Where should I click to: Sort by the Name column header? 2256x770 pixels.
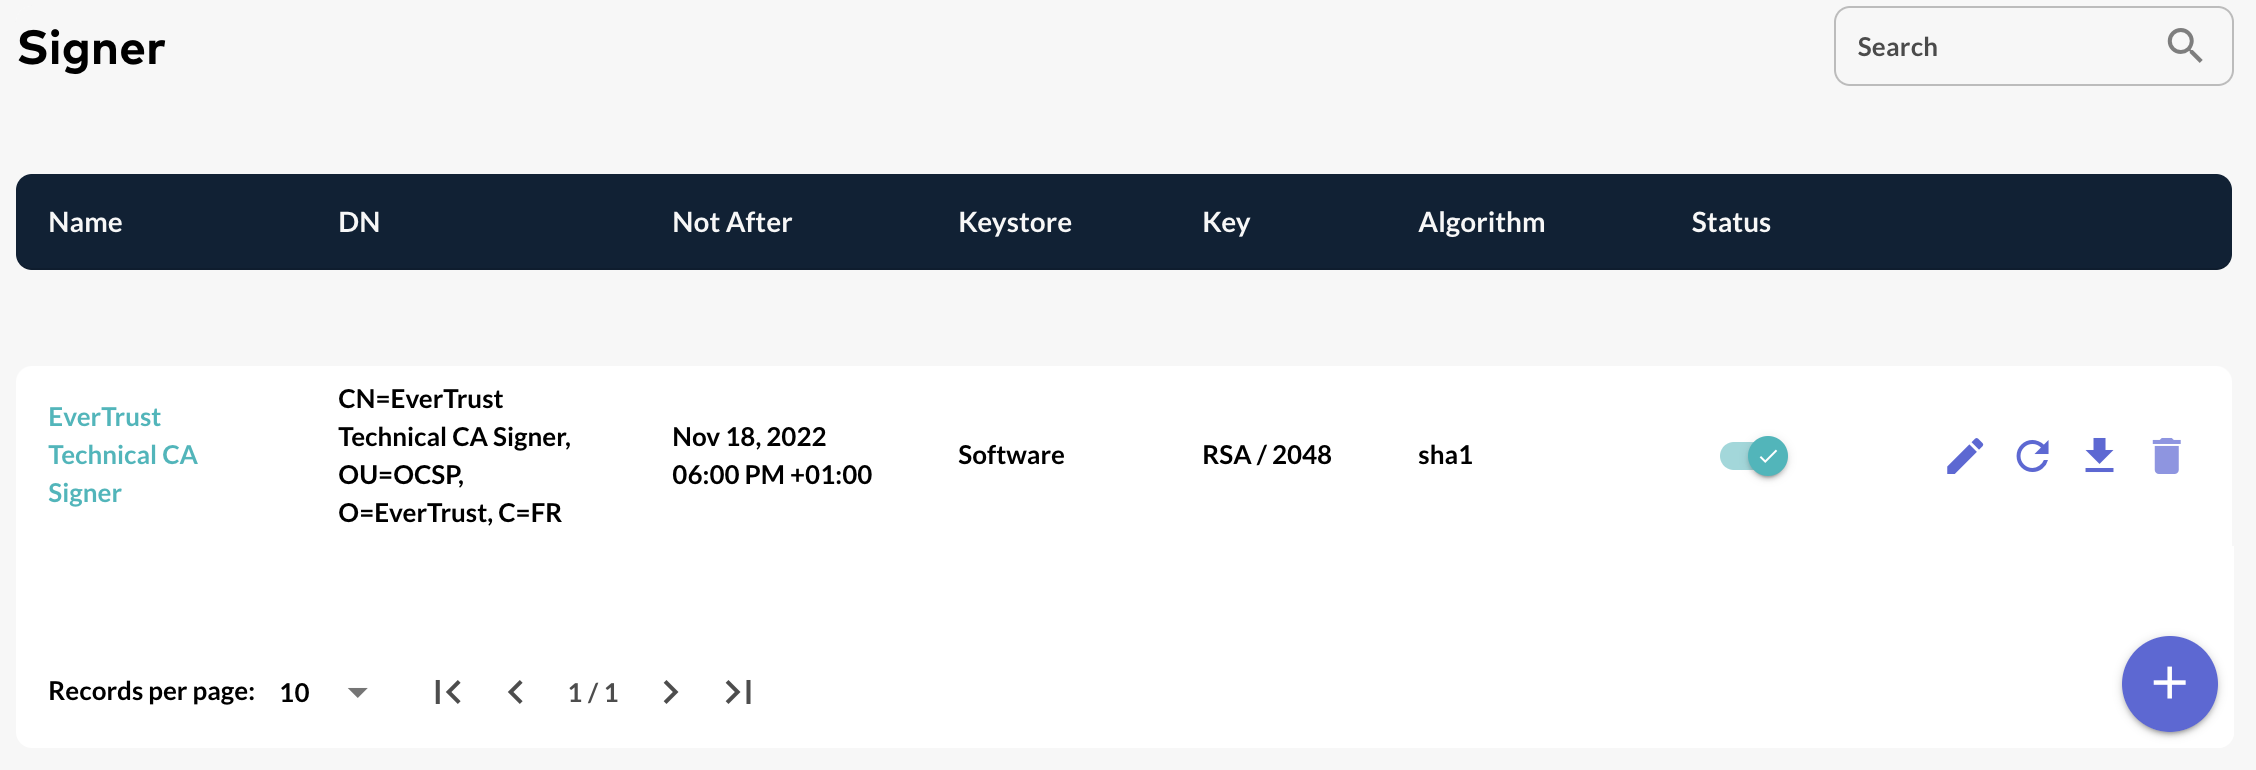point(85,222)
